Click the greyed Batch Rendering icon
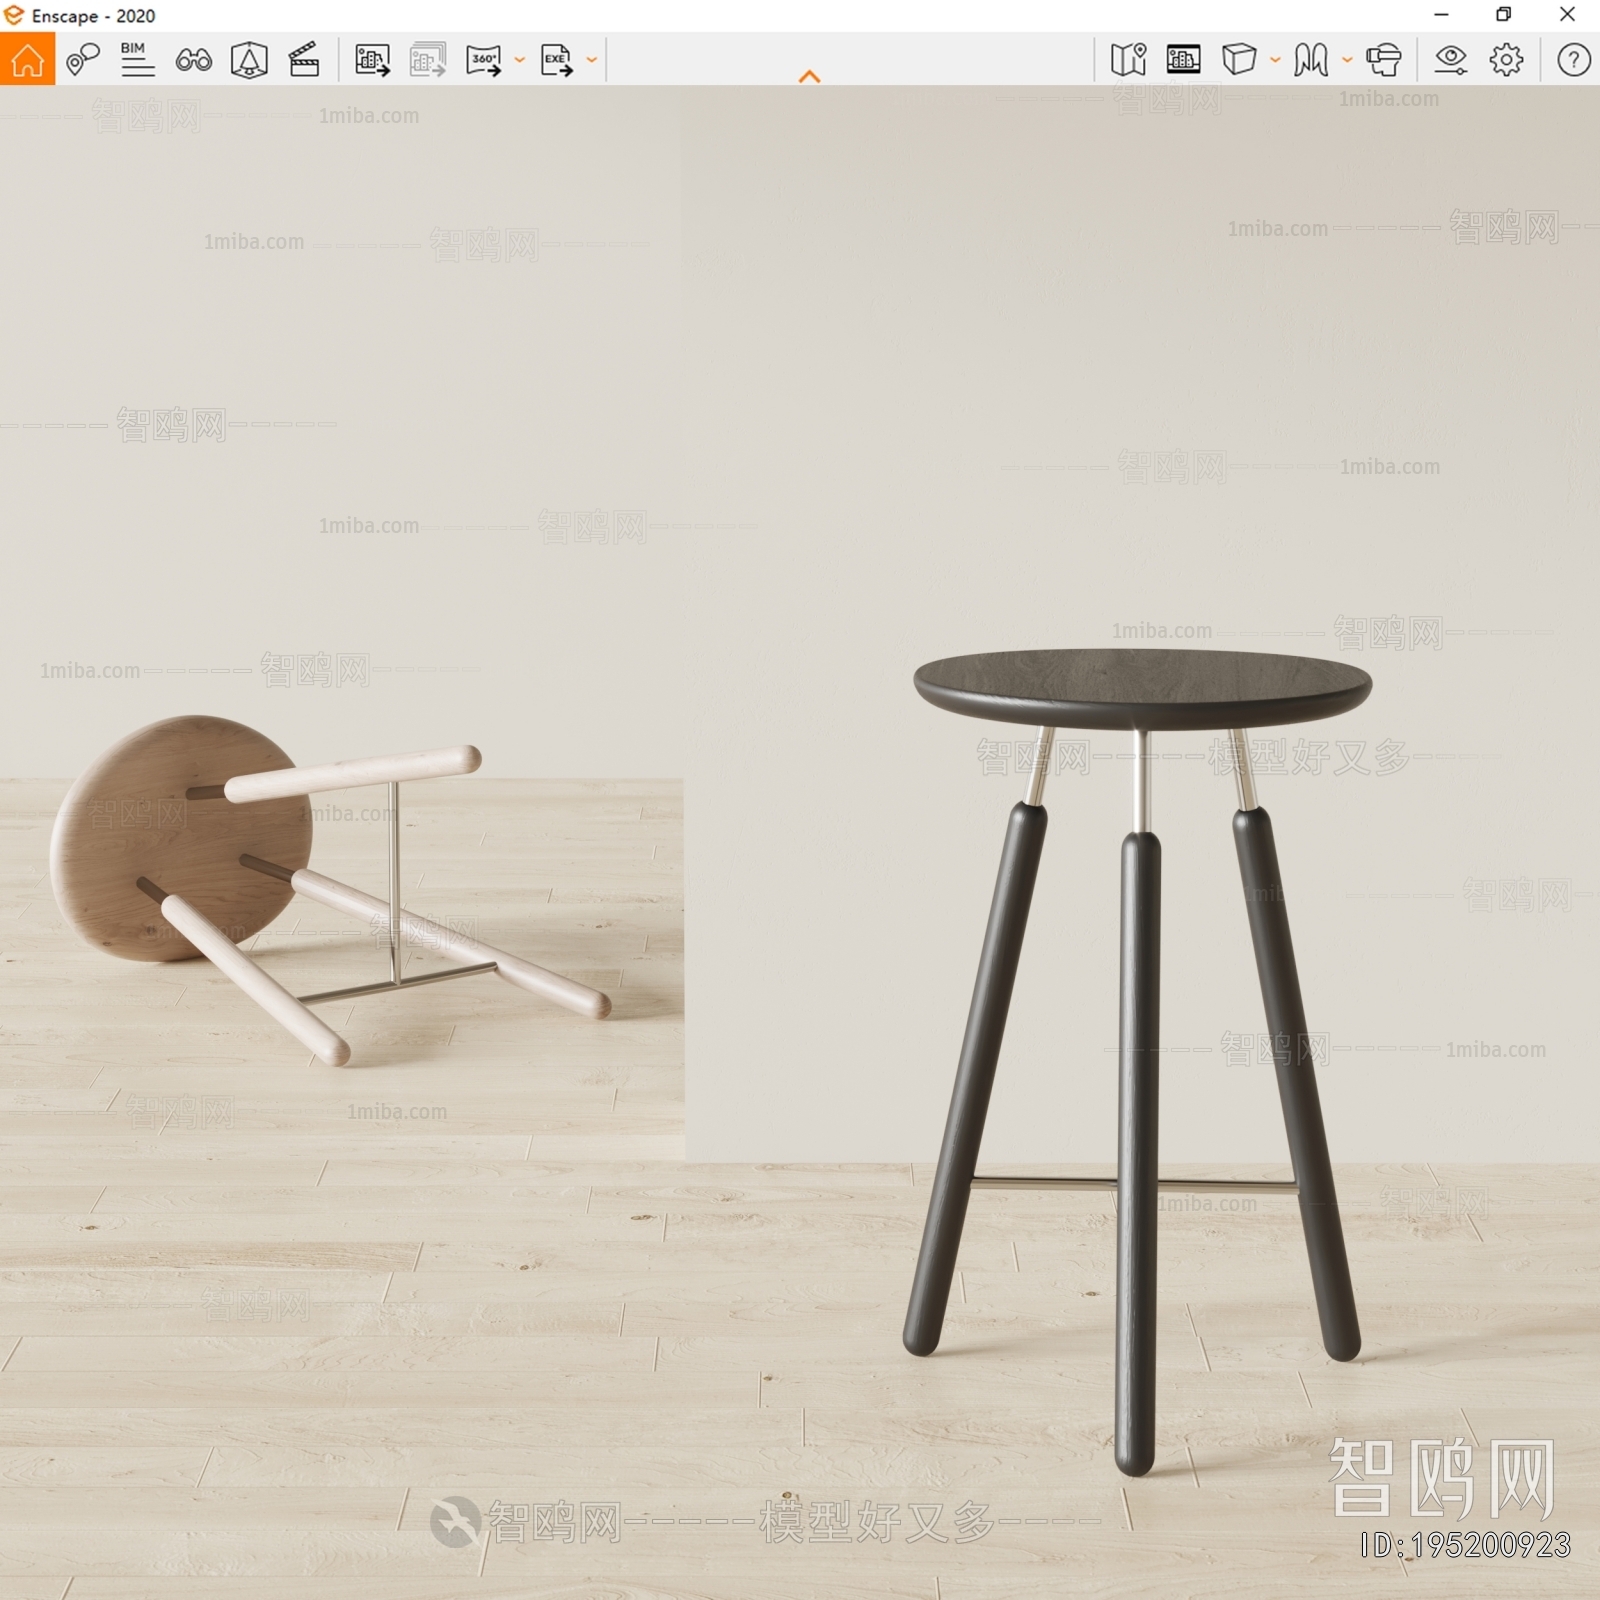The image size is (1600, 1600). click(428, 60)
